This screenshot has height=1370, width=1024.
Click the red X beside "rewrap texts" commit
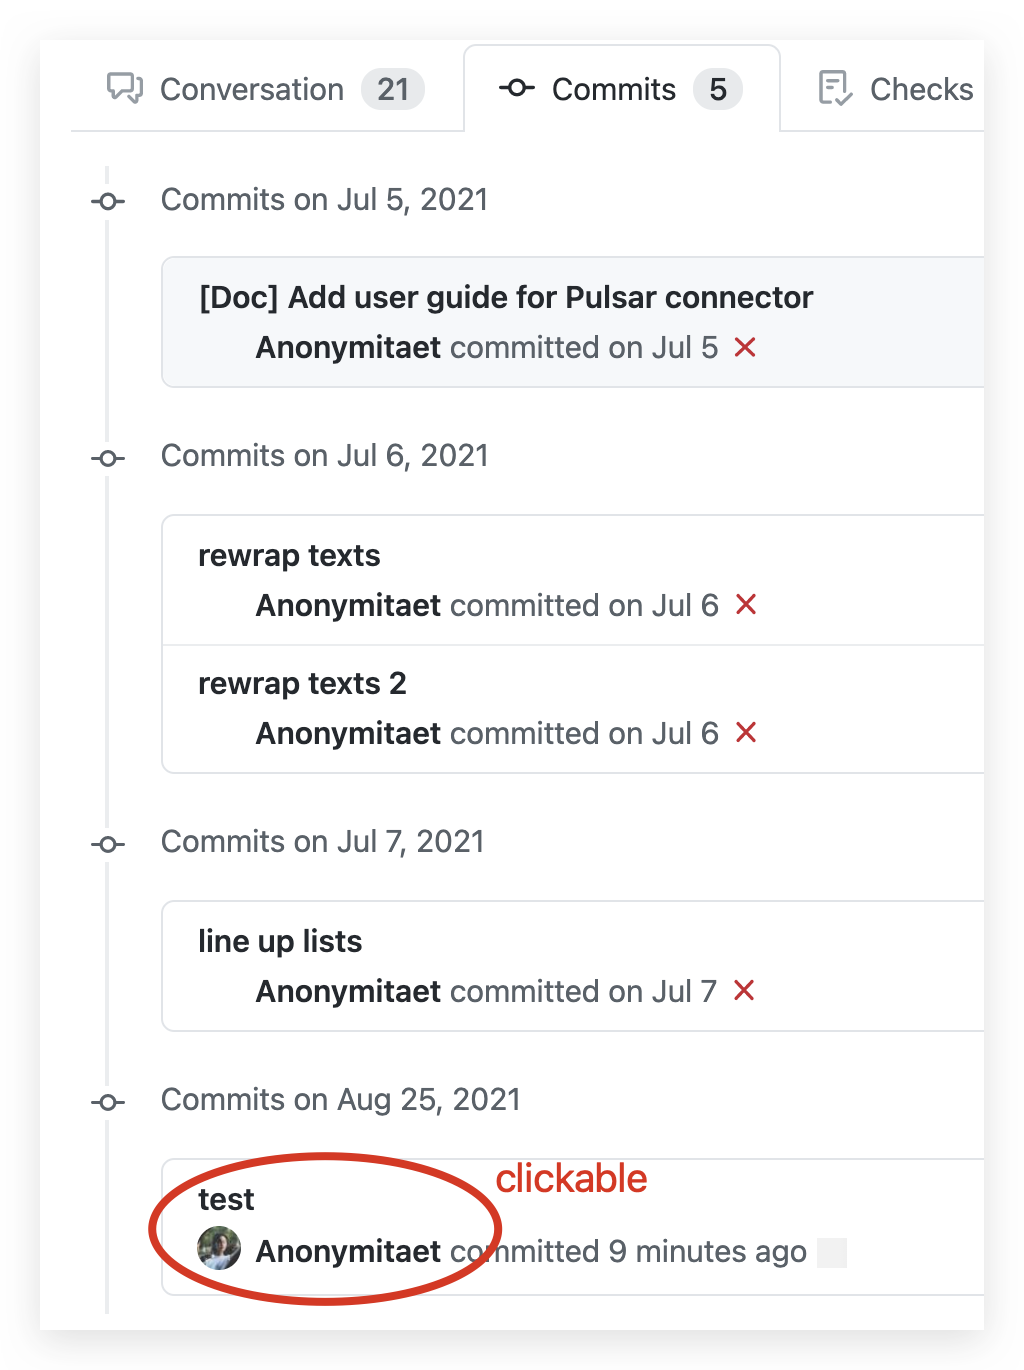pyautogui.click(x=746, y=605)
